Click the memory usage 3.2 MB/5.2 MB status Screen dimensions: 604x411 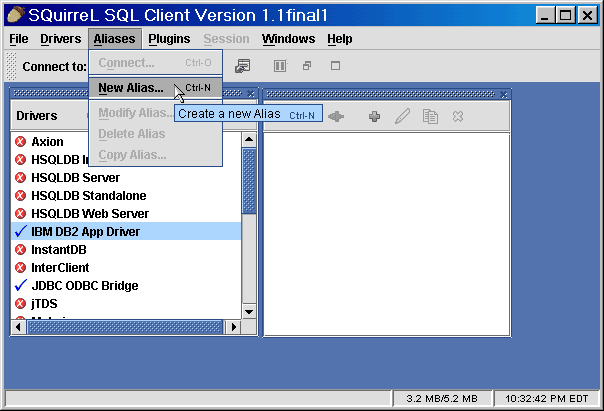[442, 398]
